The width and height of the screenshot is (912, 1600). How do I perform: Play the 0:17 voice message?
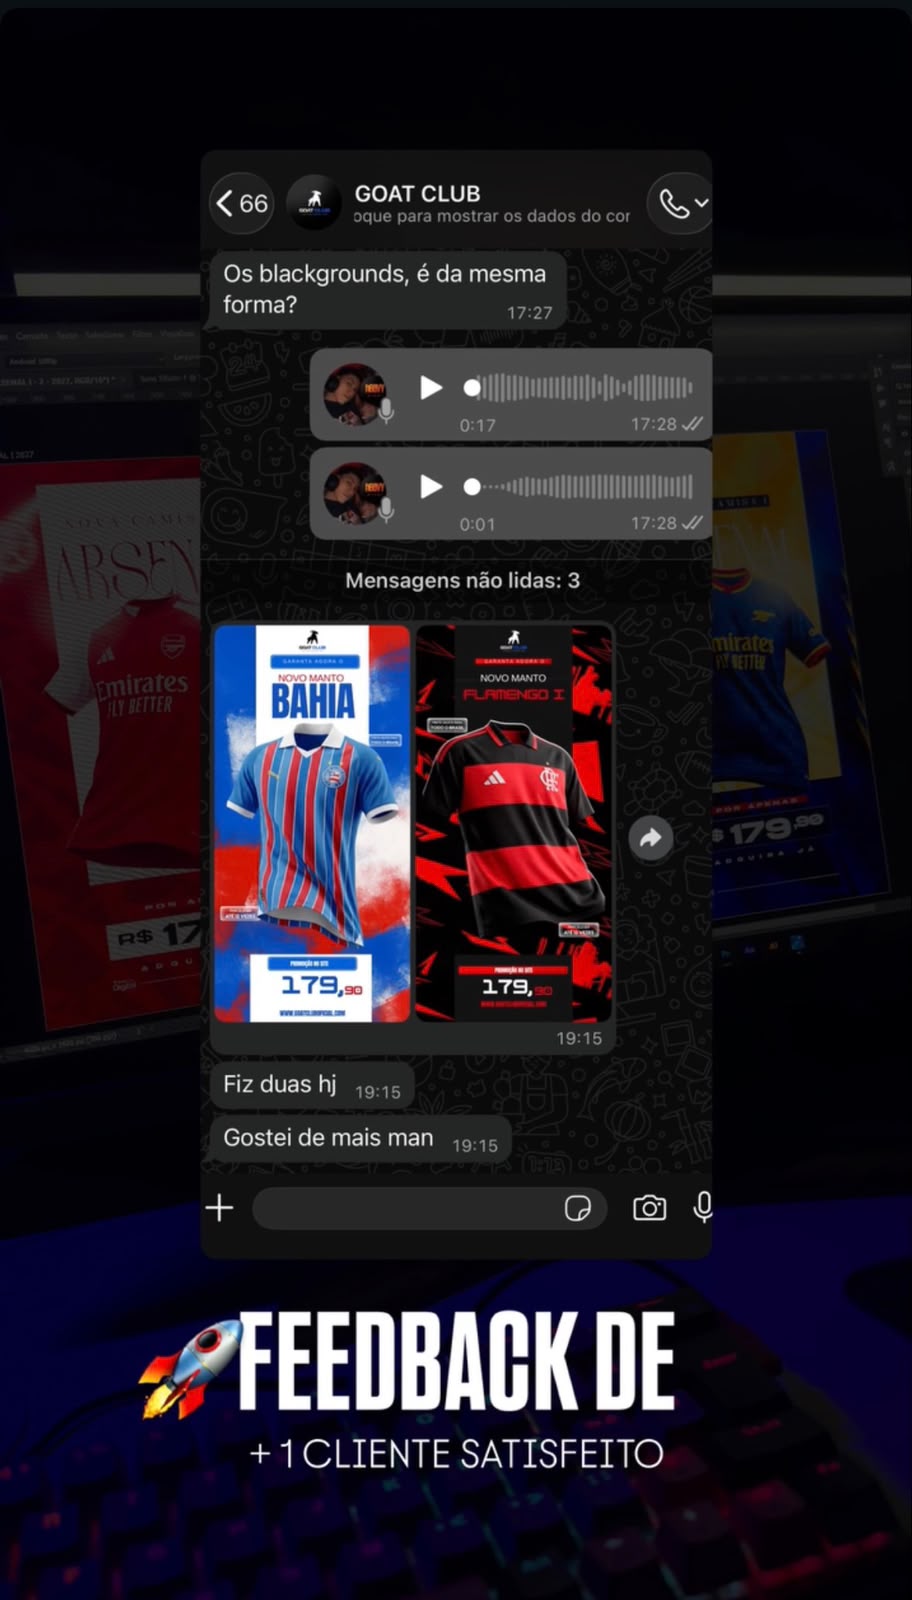click(x=431, y=387)
